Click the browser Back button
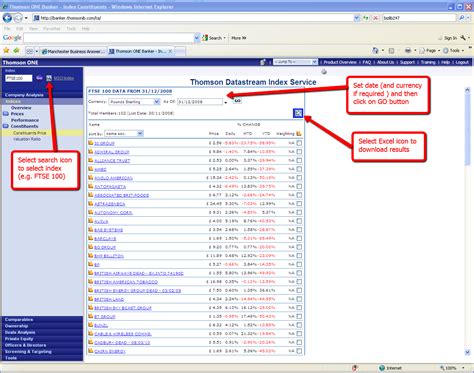The width and height of the screenshot is (474, 373). 7,18
